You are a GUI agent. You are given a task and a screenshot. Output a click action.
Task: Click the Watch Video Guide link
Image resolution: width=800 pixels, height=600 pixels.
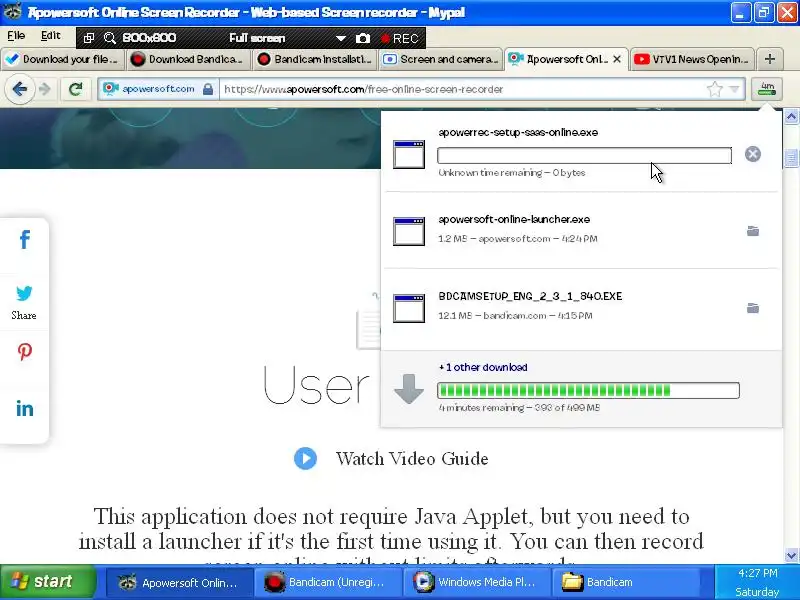412,459
